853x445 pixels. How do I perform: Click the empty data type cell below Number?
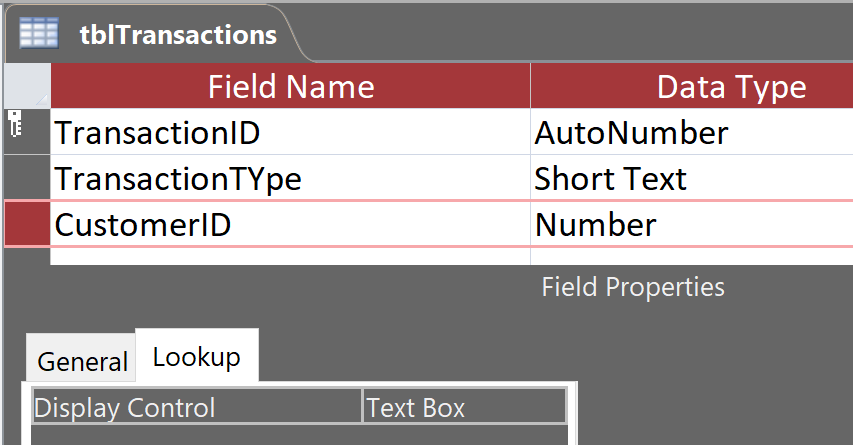click(x=690, y=257)
